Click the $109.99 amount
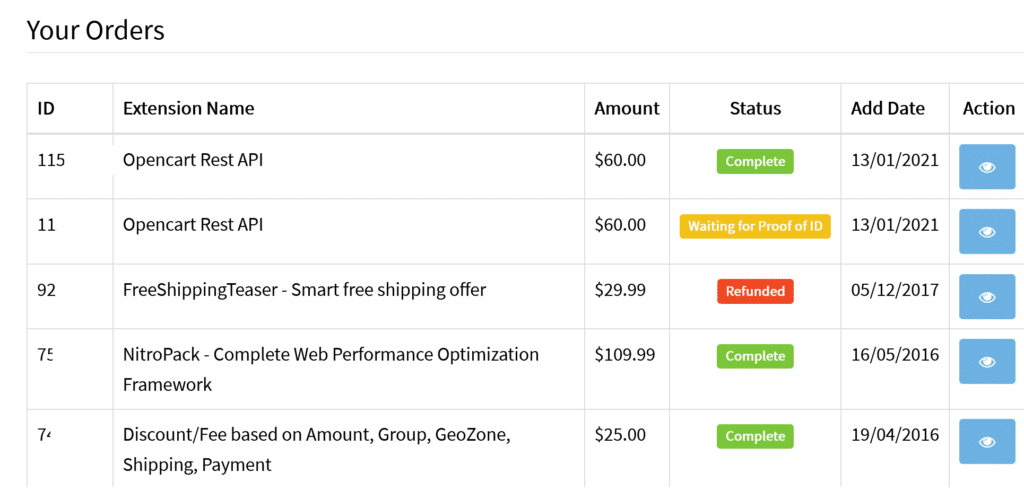The height and width of the screenshot is (490, 1024). (x=624, y=355)
